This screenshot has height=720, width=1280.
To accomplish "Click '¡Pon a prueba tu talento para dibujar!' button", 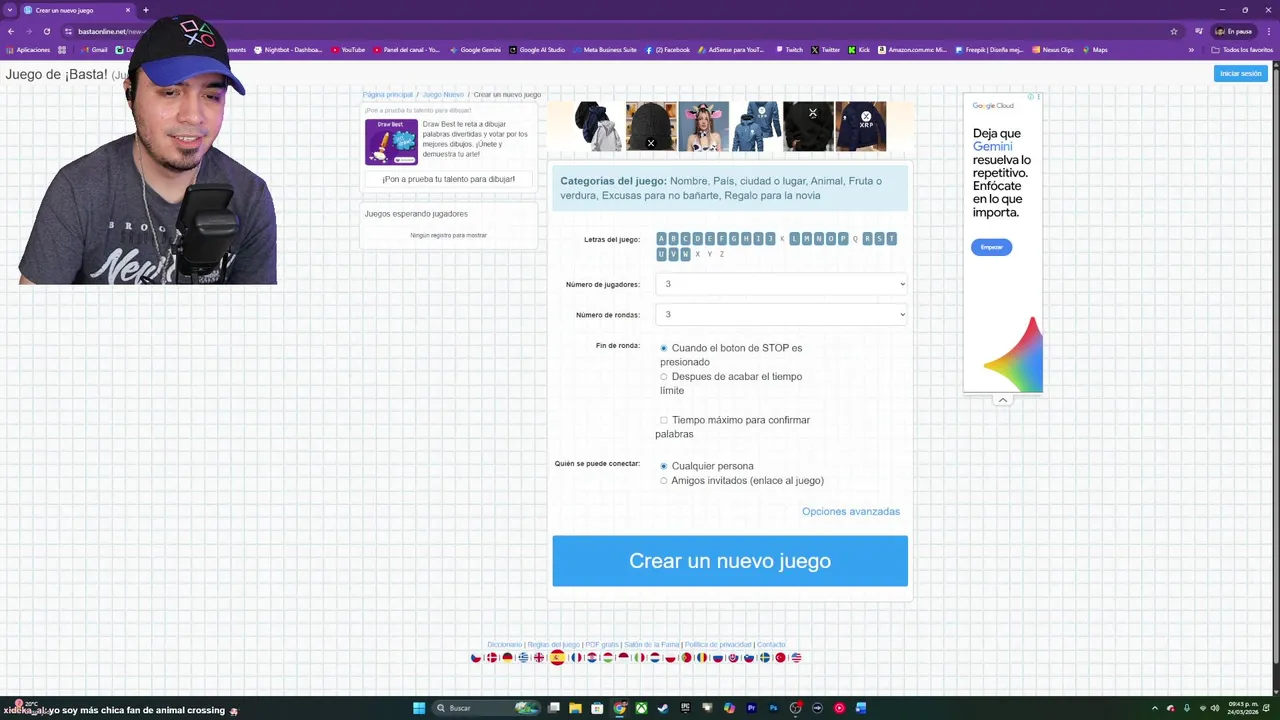I will 448,179.
